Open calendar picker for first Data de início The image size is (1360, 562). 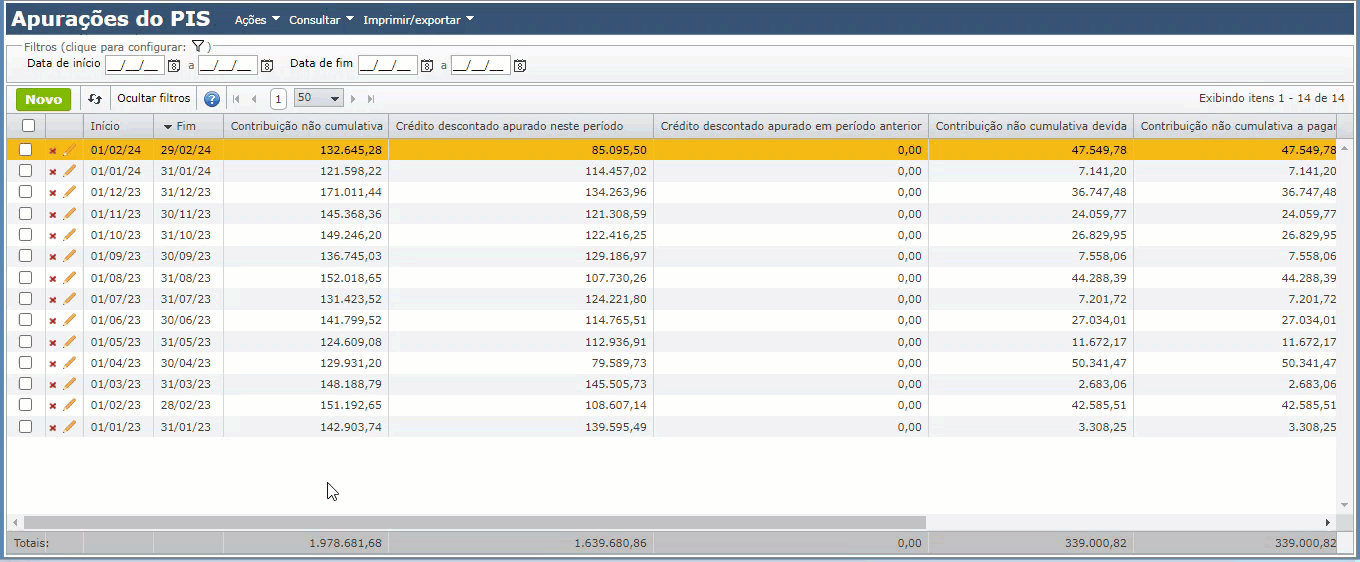coord(174,66)
